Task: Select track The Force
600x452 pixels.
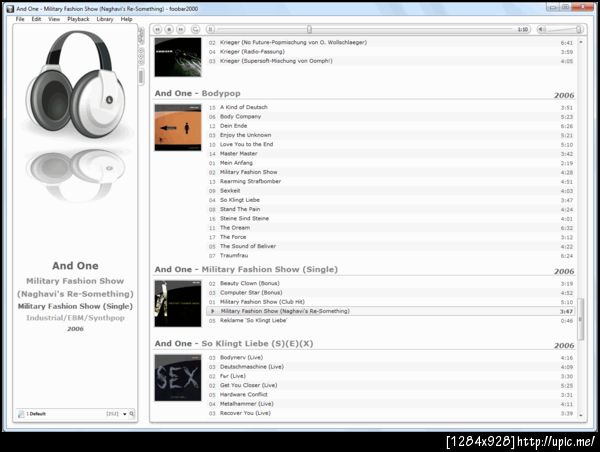Action: [x=390, y=237]
